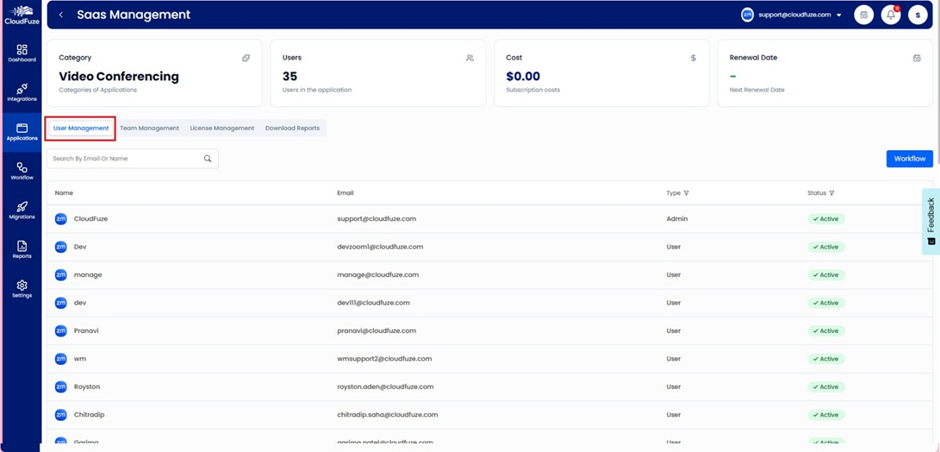This screenshot has height=452, width=940.
Task: Expand the support@cloudfuze.com account dropdown
Action: [x=839, y=15]
